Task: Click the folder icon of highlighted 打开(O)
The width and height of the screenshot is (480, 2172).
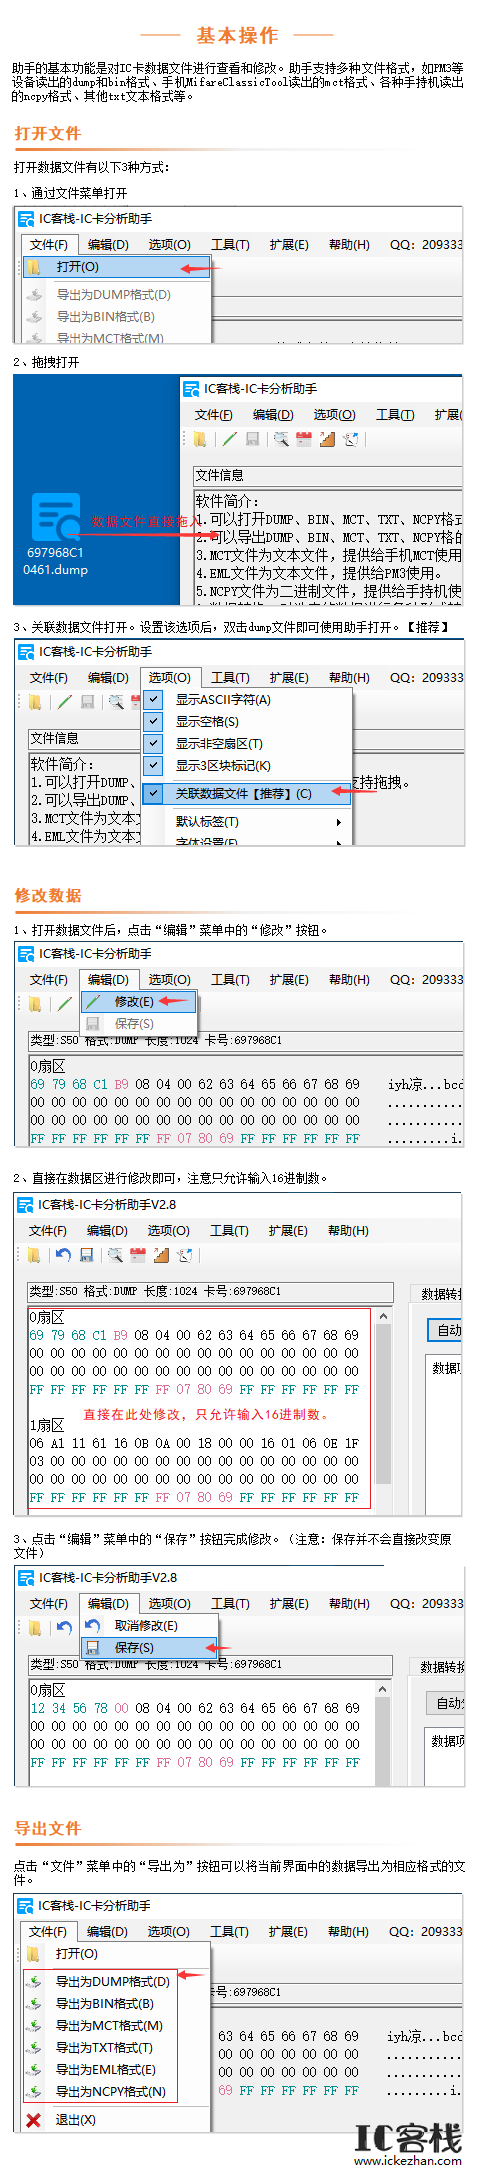Action: pos(34,267)
